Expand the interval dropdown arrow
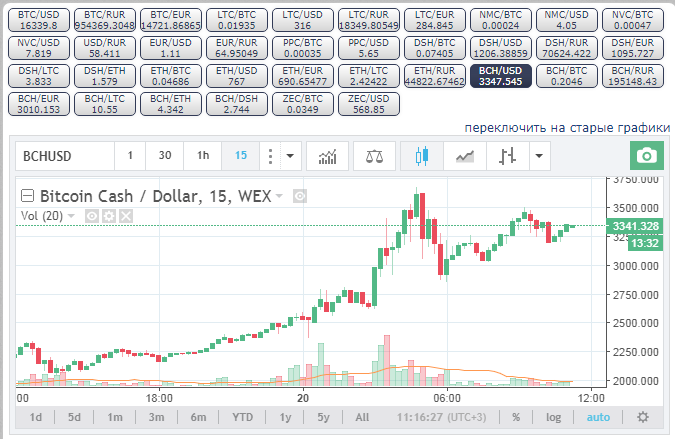 point(291,156)
